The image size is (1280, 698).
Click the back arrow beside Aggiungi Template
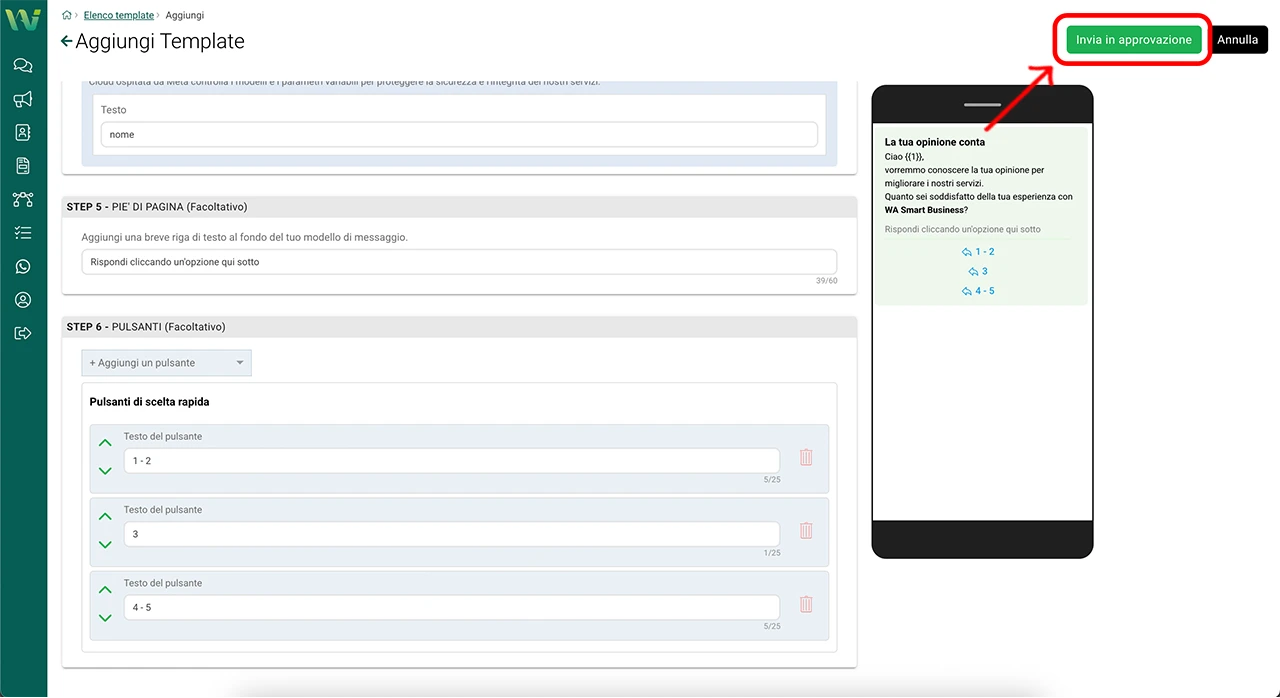point(67,41)
